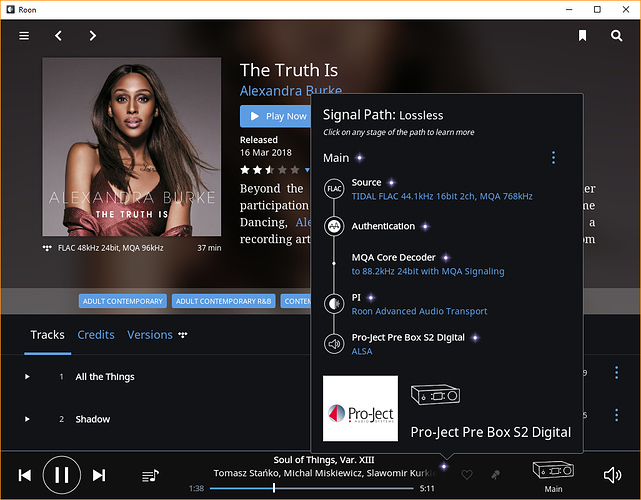Select the Adult Contemporary R&B tag
641x500 pixels.
click(224, 301)
